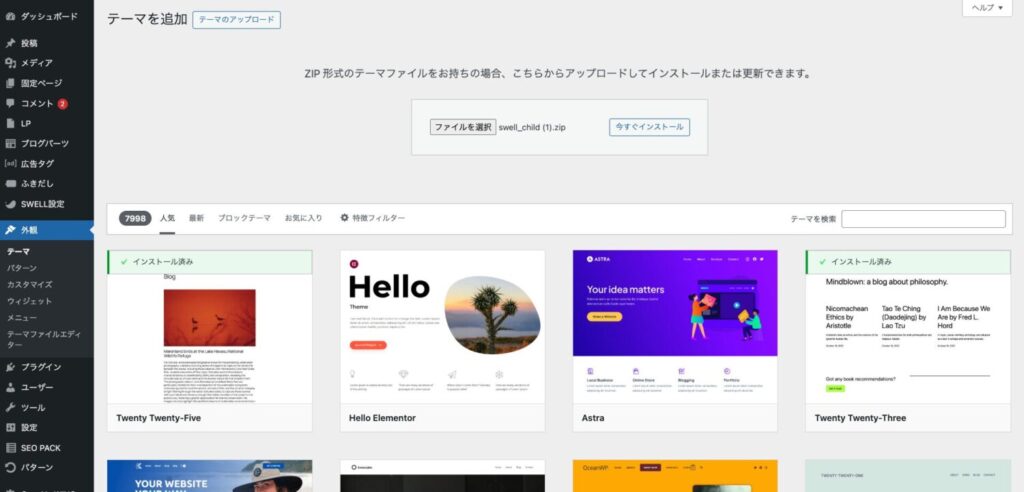Click the paintbrush icon beside 外観
Viewport: 1024px width, 492px height.
(x=10, y=229)
